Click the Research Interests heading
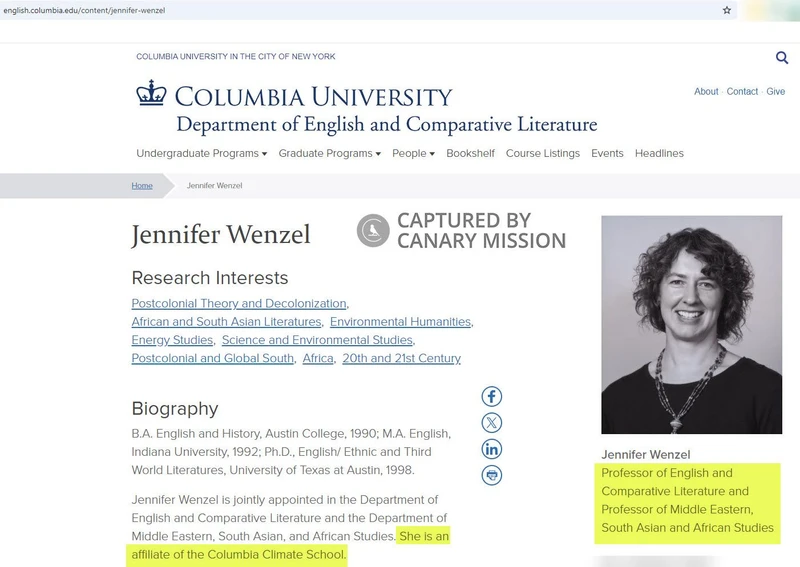 point(210,278)
